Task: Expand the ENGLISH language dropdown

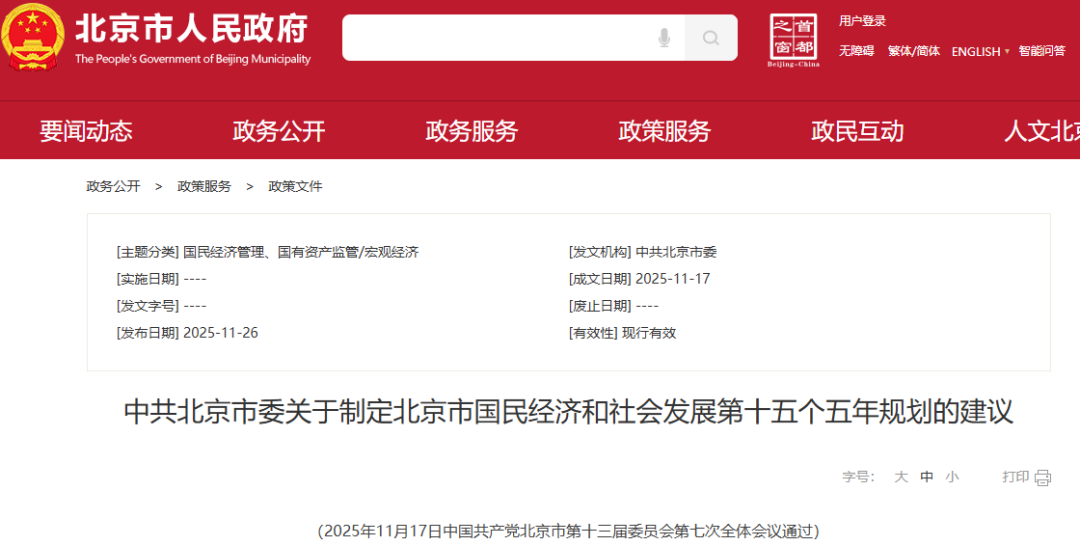Action: 980,51
